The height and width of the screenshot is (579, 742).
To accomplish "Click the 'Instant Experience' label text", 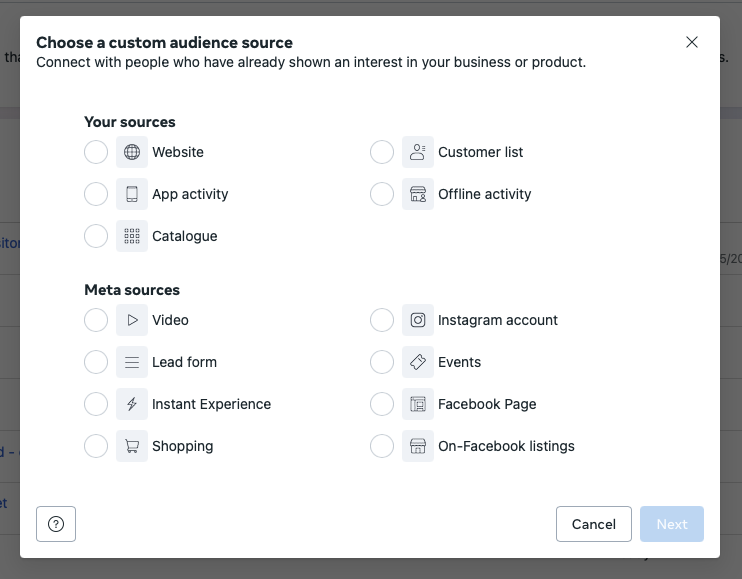I will (x=212, y=404).
